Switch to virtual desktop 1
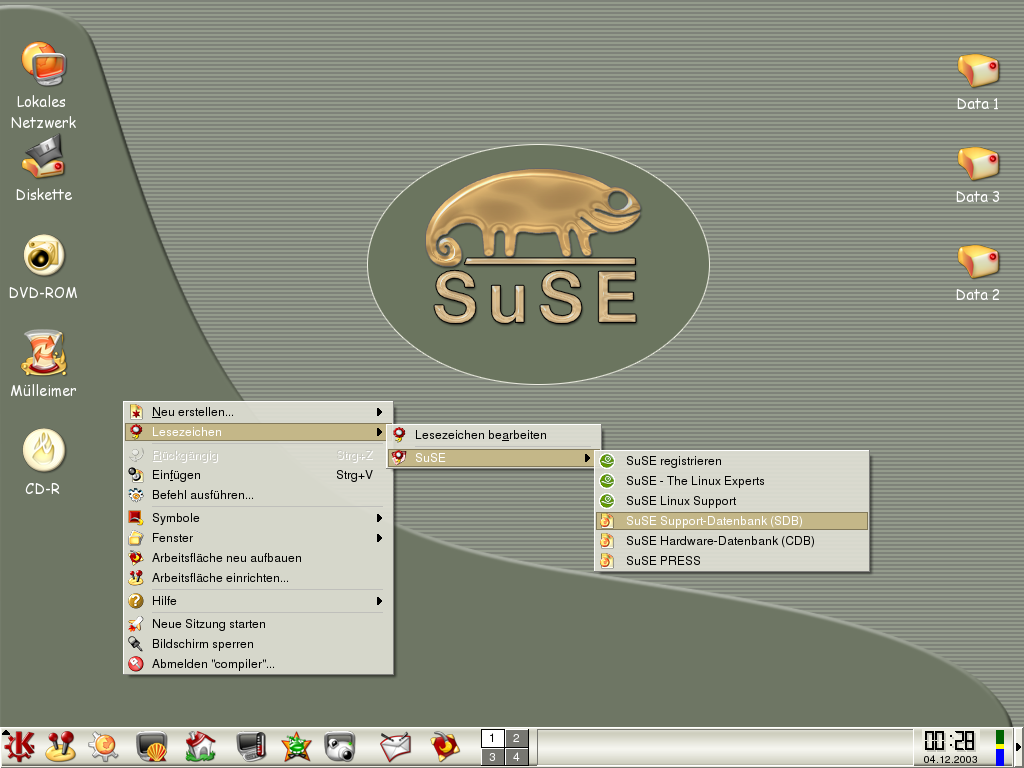This screenshot has height=768, width=1024. click(x=492, y=738)
